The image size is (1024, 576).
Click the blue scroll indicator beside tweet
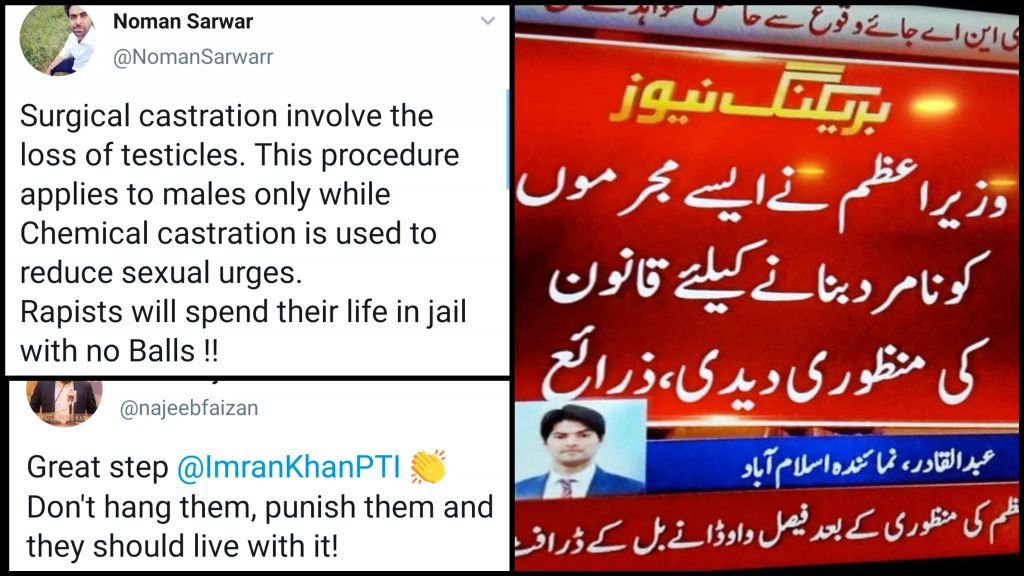coord(508,139)
